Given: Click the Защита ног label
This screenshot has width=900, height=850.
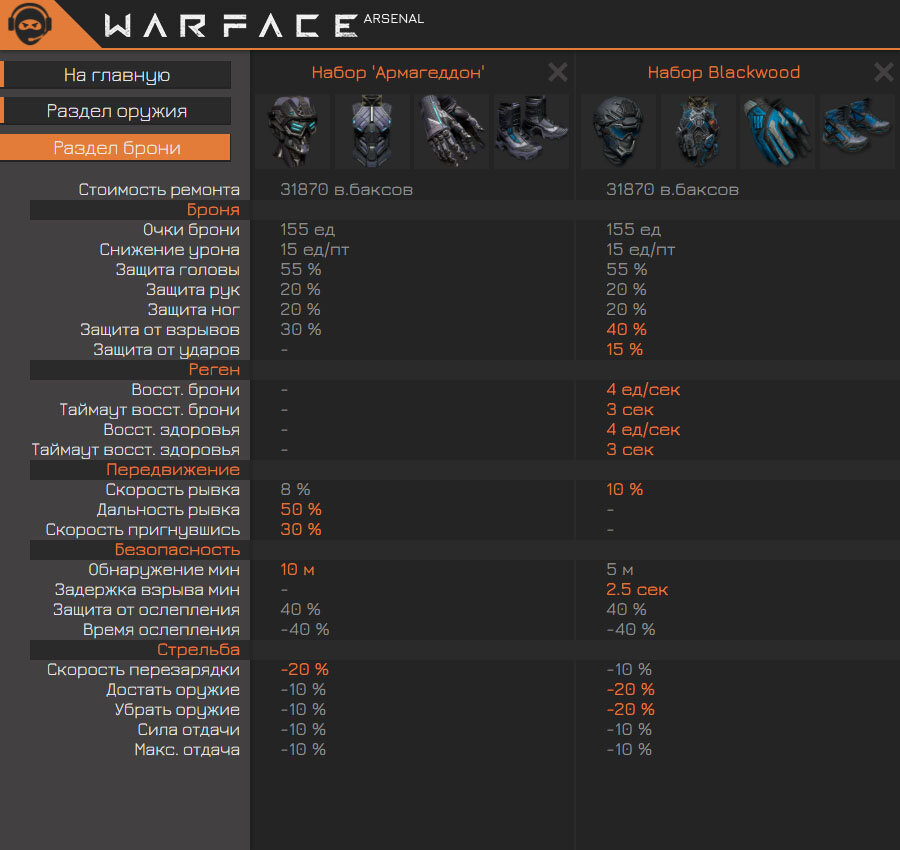Looking at the screenshot, I should tap(193, 310).
